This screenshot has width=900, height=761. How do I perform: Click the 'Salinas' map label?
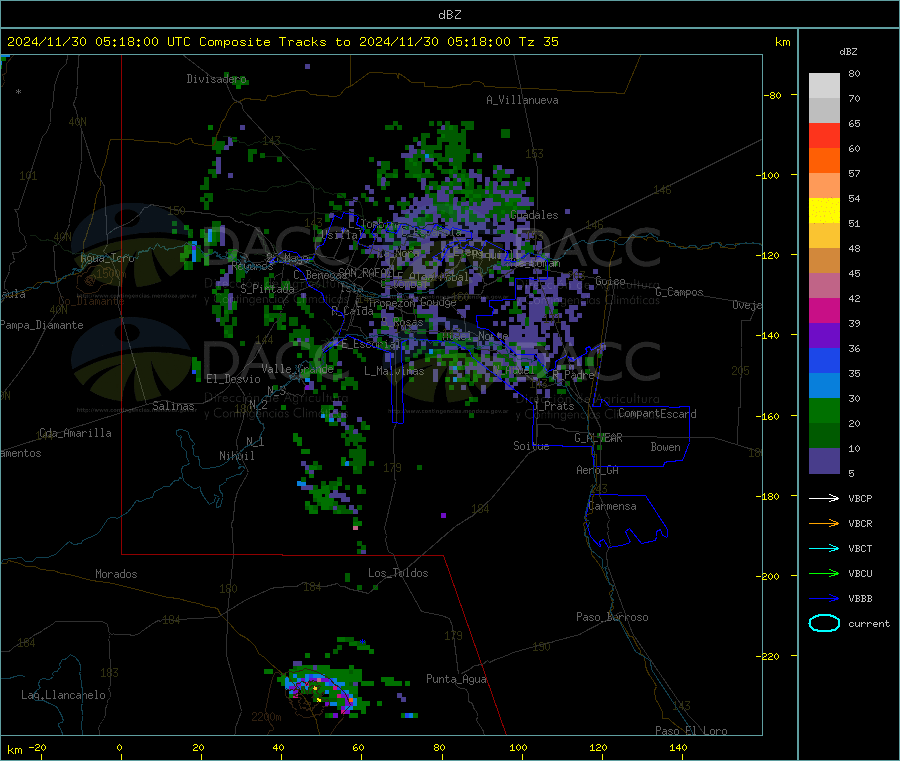[x=173, y=406]
